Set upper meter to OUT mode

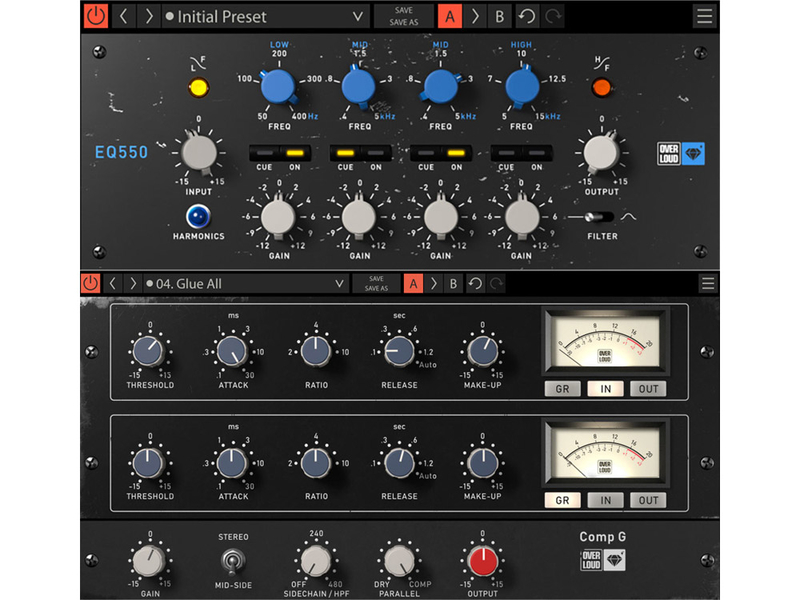tap(648, 389)
